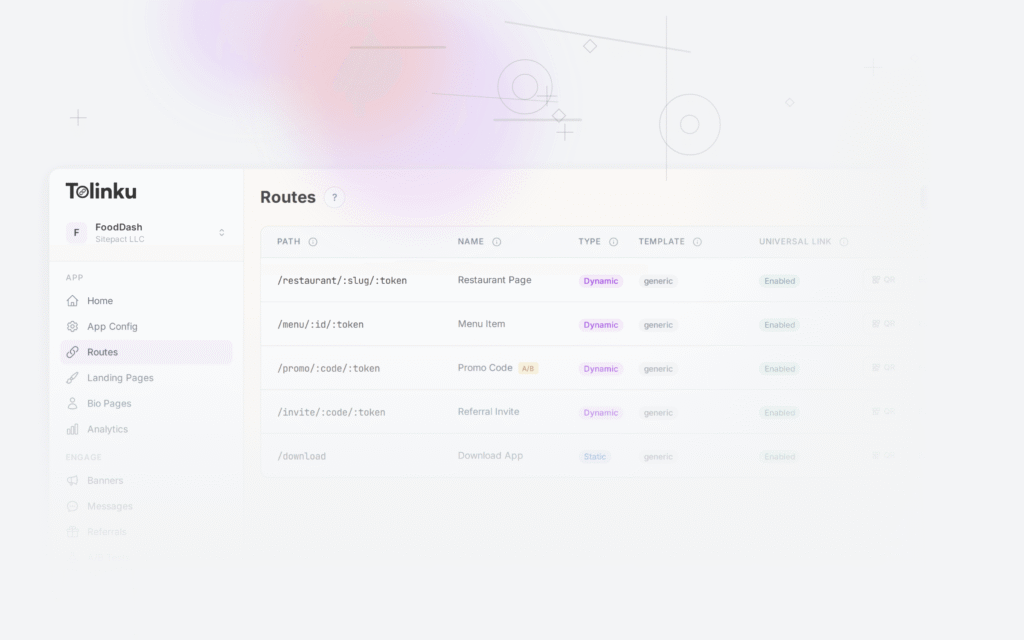The height and width of the screenshot is (640, 1024).
Task: Click the TYPE column info icon
Action: pos(613,242)
